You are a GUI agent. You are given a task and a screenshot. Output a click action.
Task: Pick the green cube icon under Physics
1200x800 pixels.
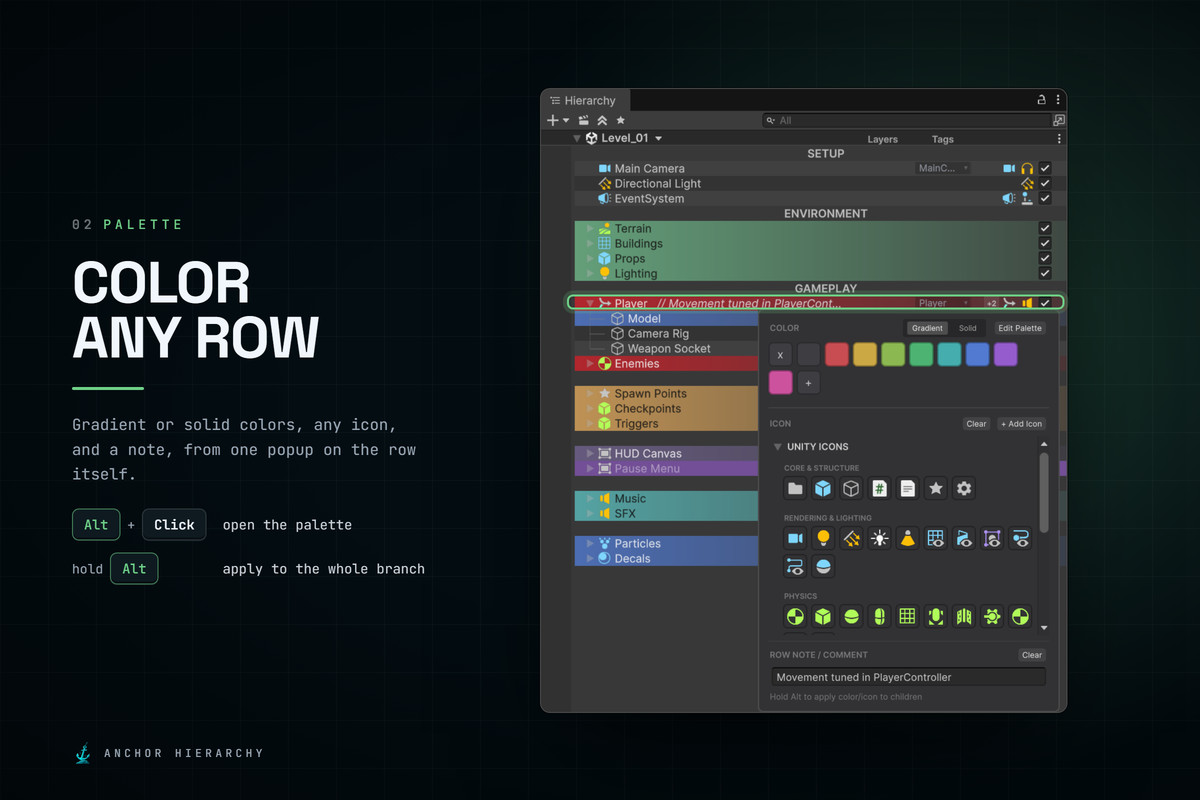823,616
